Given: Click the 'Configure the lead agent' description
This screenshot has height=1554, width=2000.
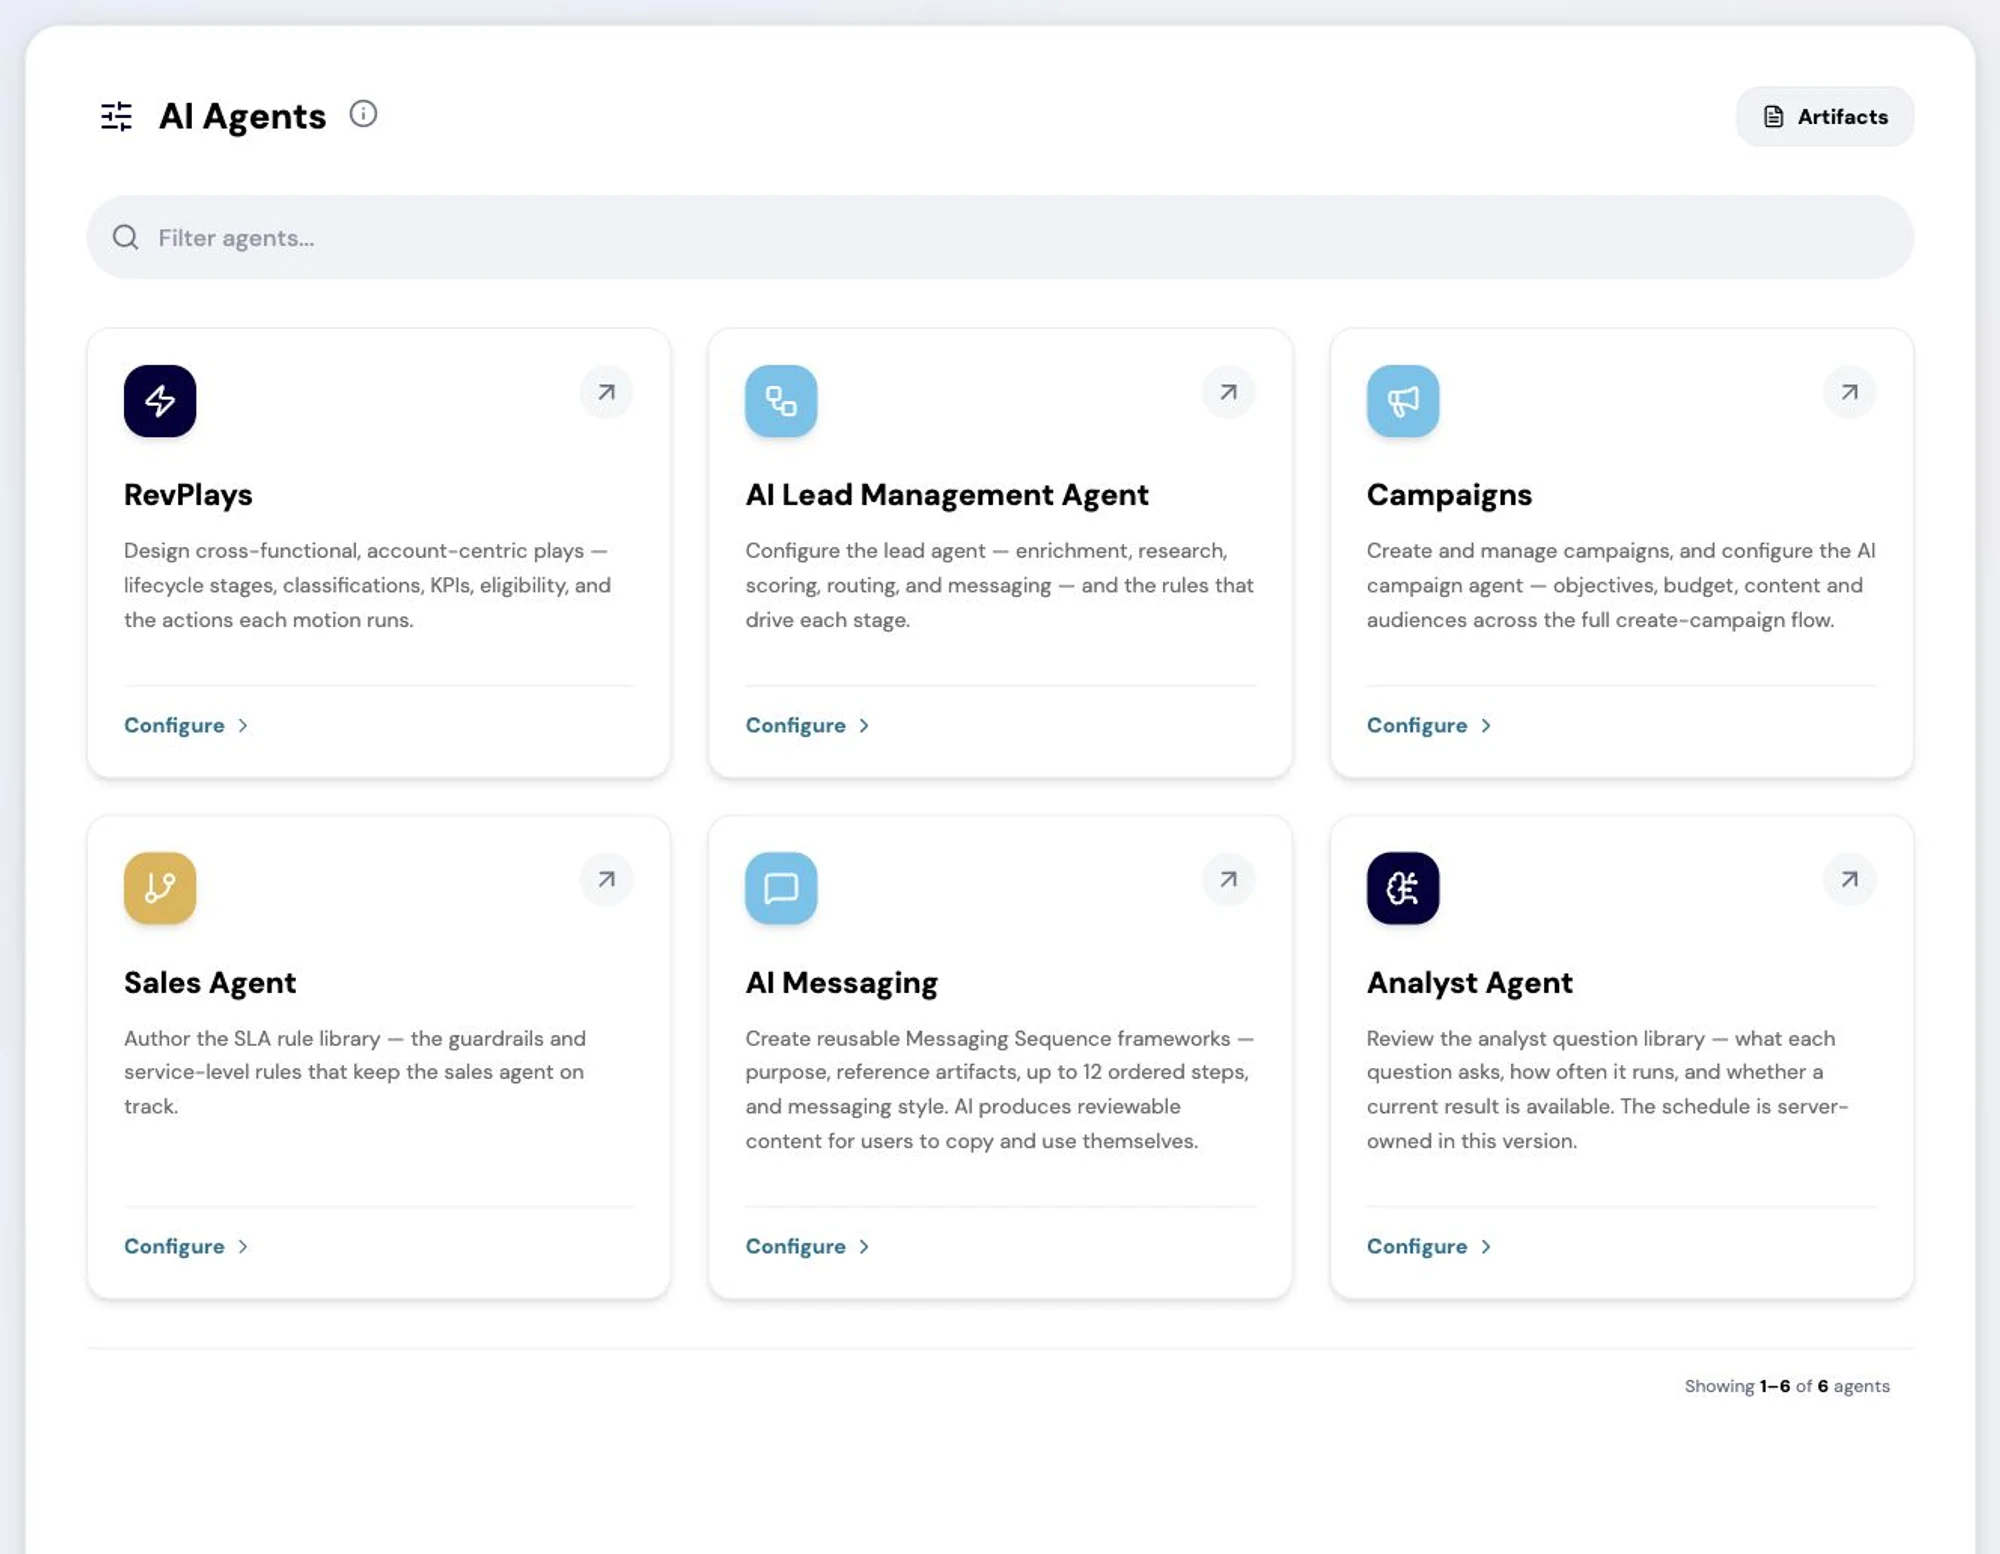Looking at the screenshot, I should click(1000, 585).
